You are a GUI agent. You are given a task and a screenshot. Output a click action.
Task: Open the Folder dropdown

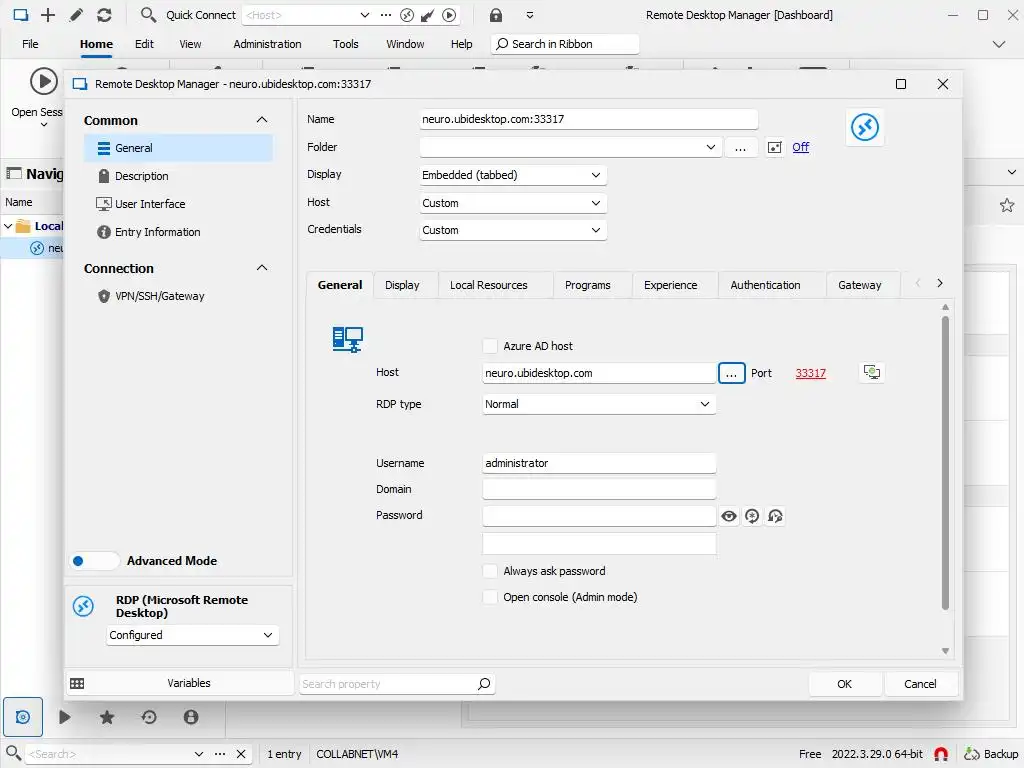click(711, 147)
